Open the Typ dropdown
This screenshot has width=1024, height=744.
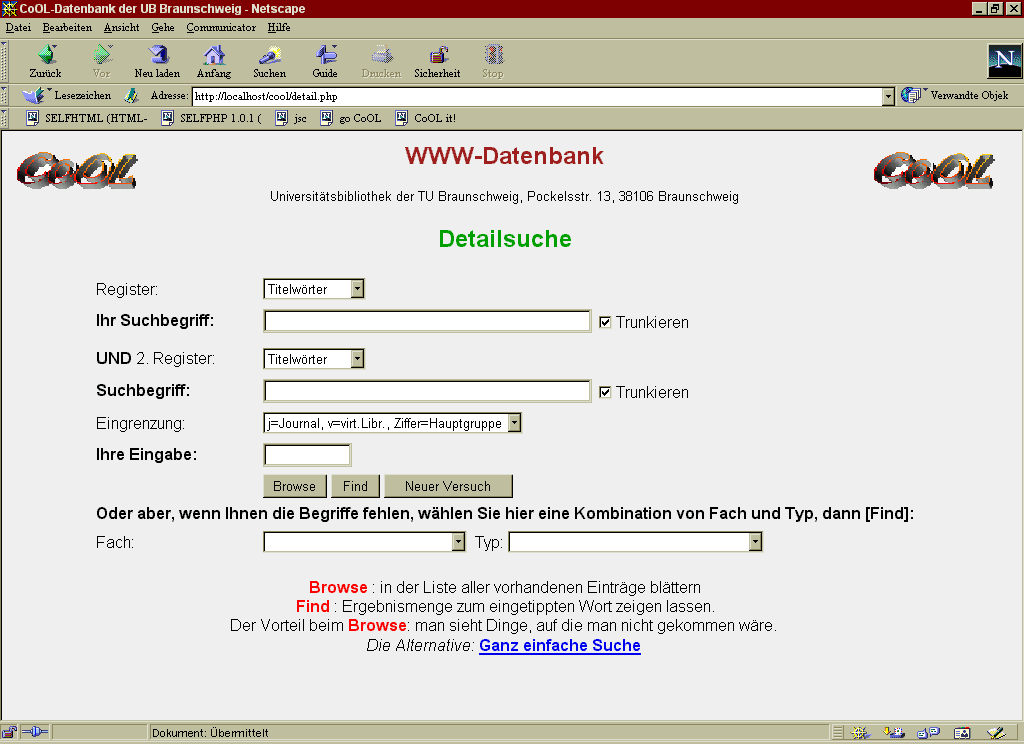pos(755,542)
